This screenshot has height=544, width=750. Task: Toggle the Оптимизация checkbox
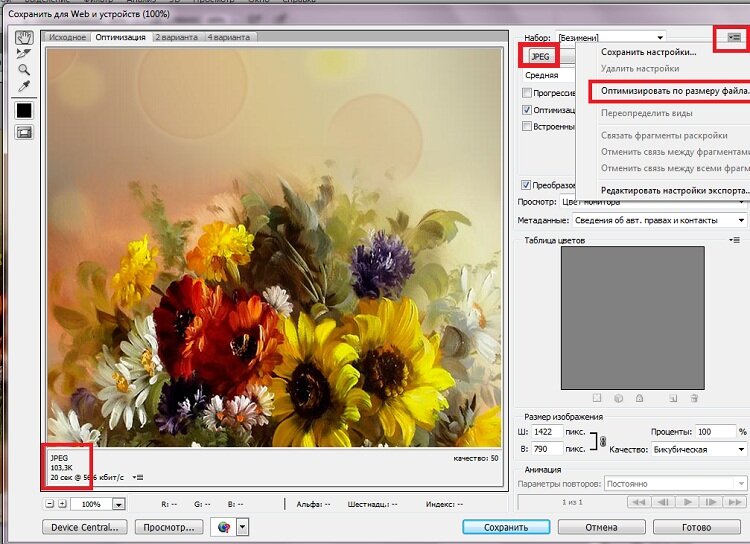pyautogui.click(x=527, y=110)
